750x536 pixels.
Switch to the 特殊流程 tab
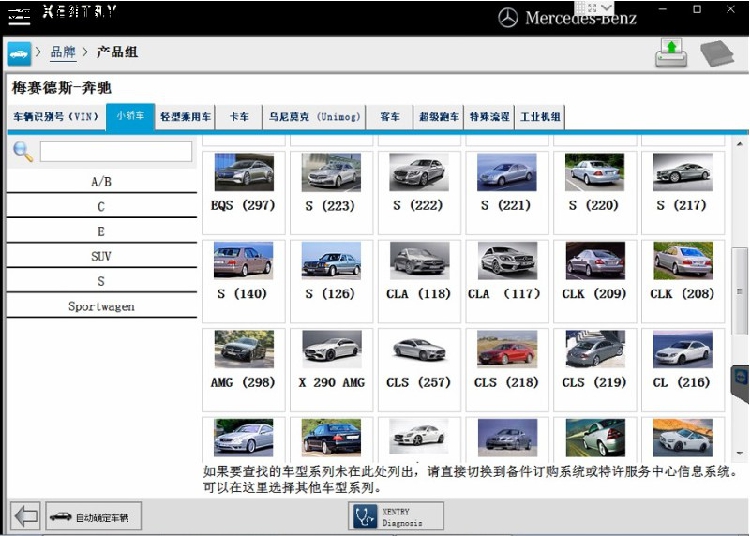489,117
